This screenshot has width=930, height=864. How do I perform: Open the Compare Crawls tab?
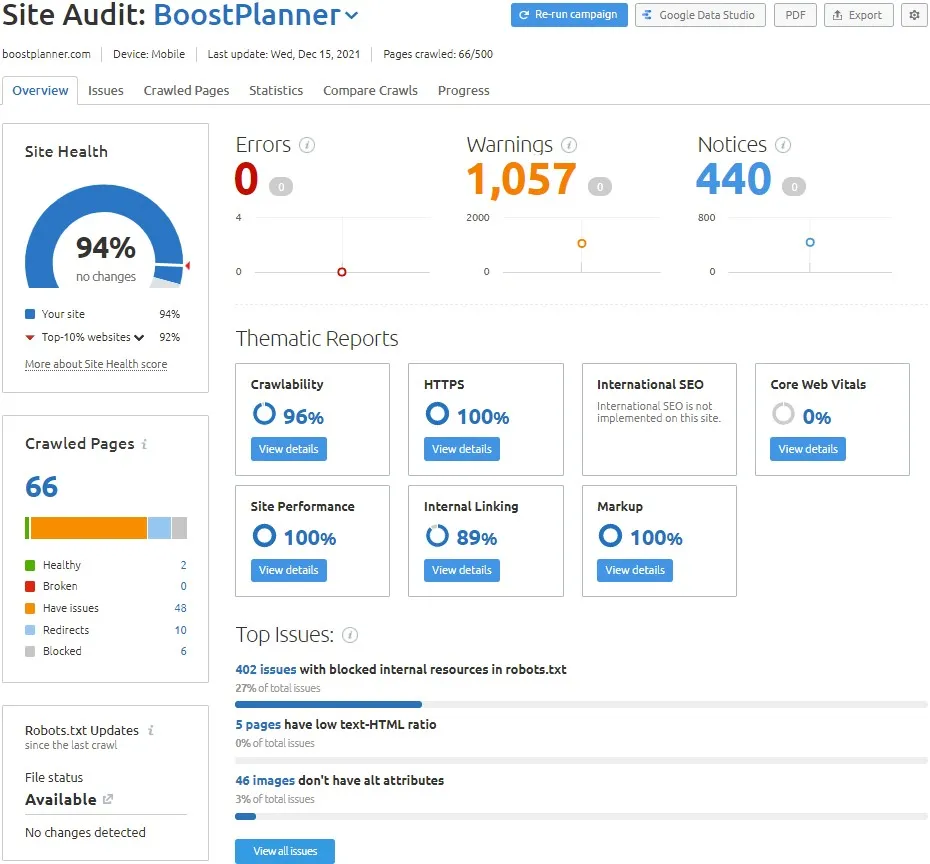coord(370,90)
